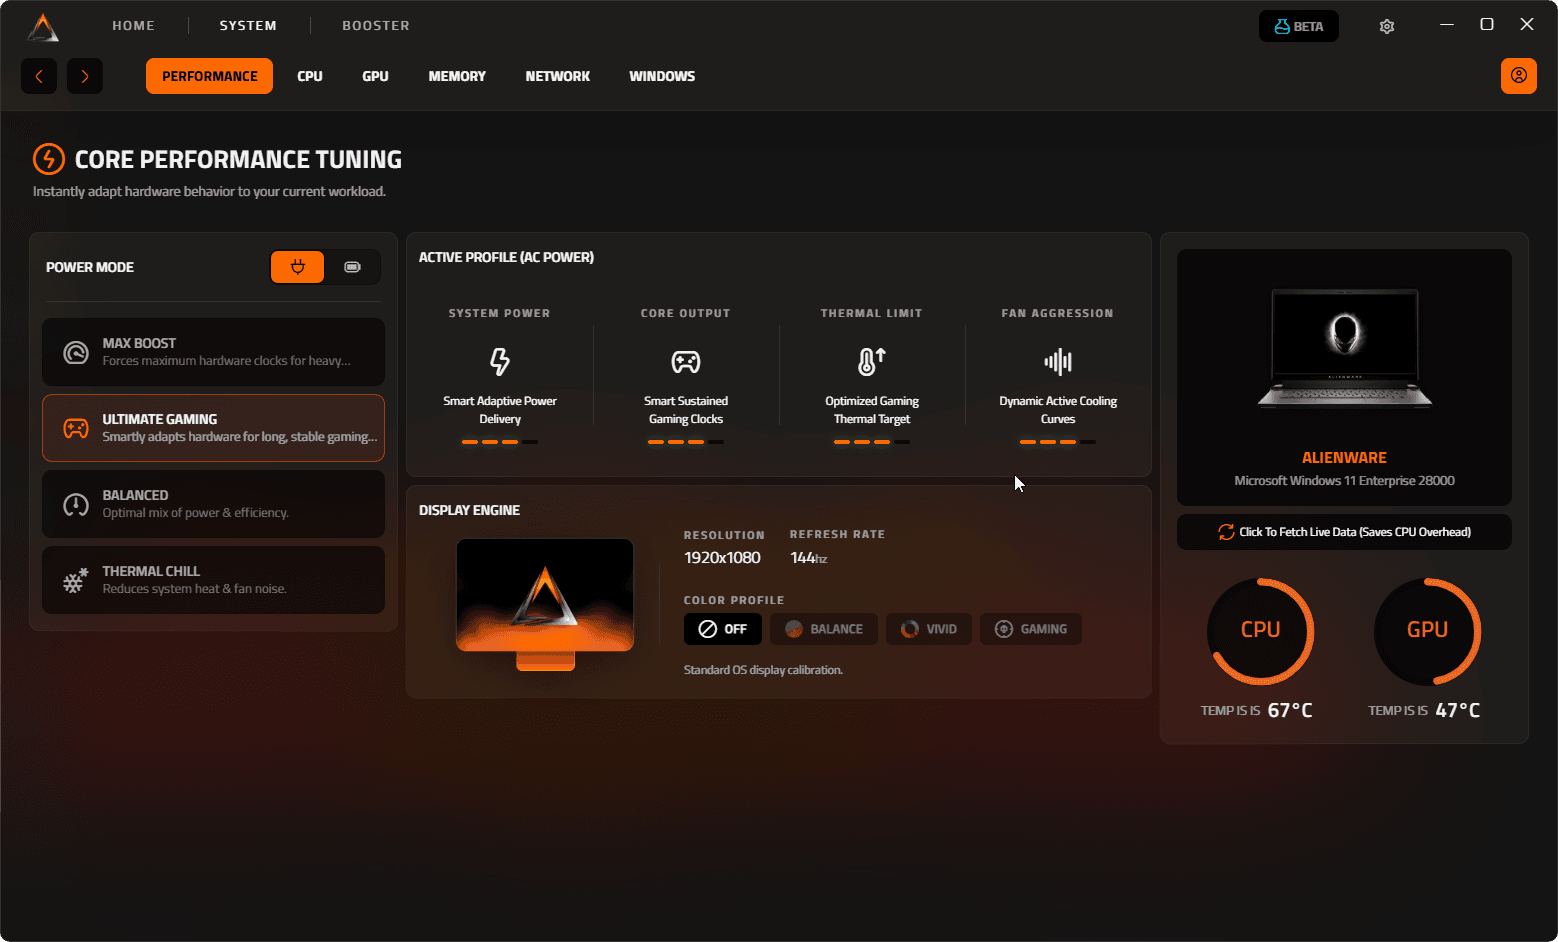Click Optimized Gaming Thermal Target label
1558x942 pixels.
coord(872,410)
